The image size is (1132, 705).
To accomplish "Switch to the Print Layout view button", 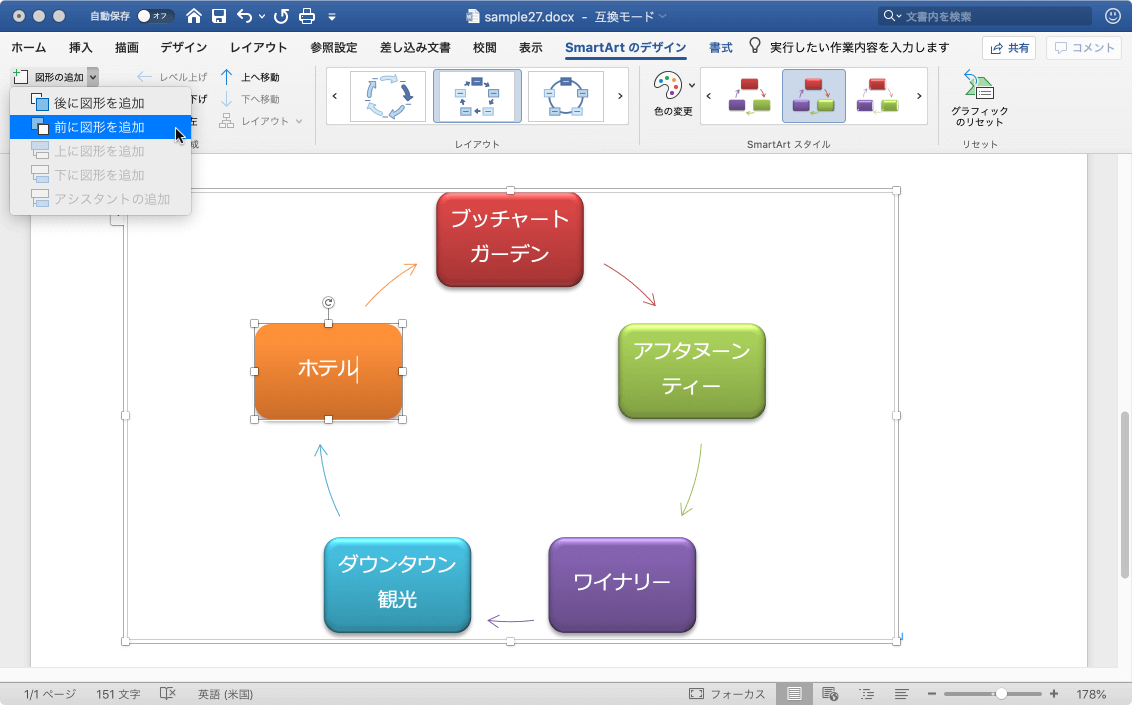I will pos(794,693).
